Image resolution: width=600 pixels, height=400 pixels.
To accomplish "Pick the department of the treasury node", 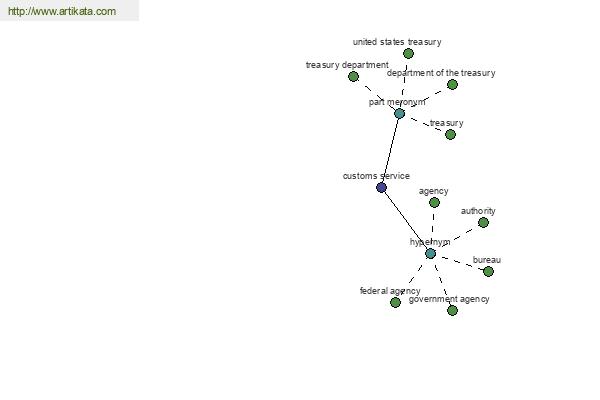I will point(452,85).
